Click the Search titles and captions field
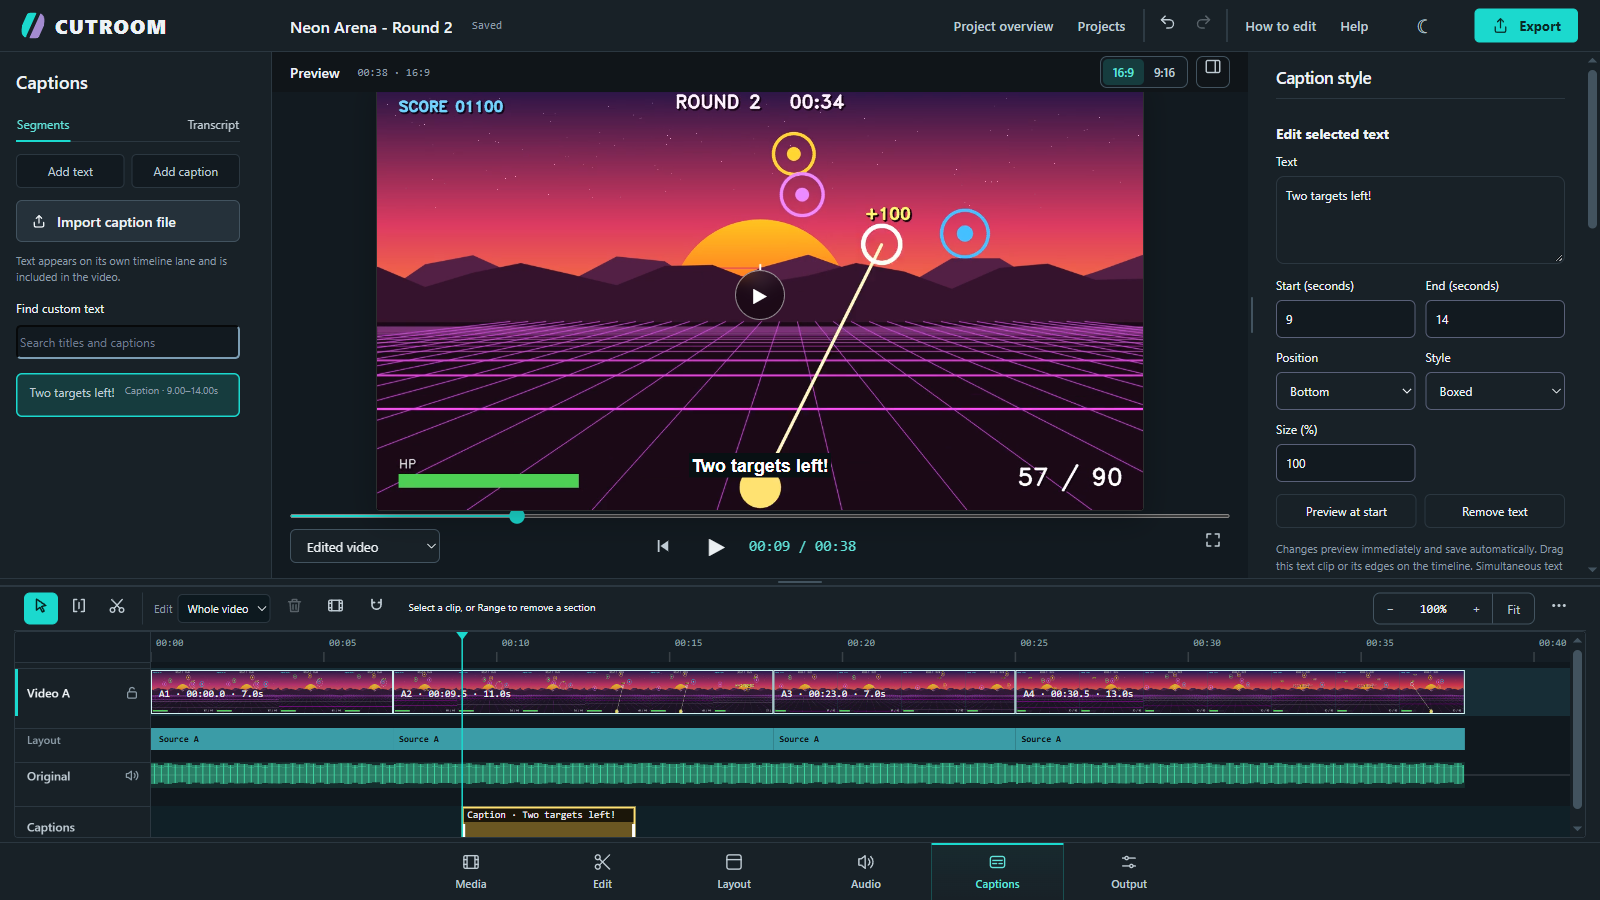Screen dimensions: 1600x900 tap(128, 342)
